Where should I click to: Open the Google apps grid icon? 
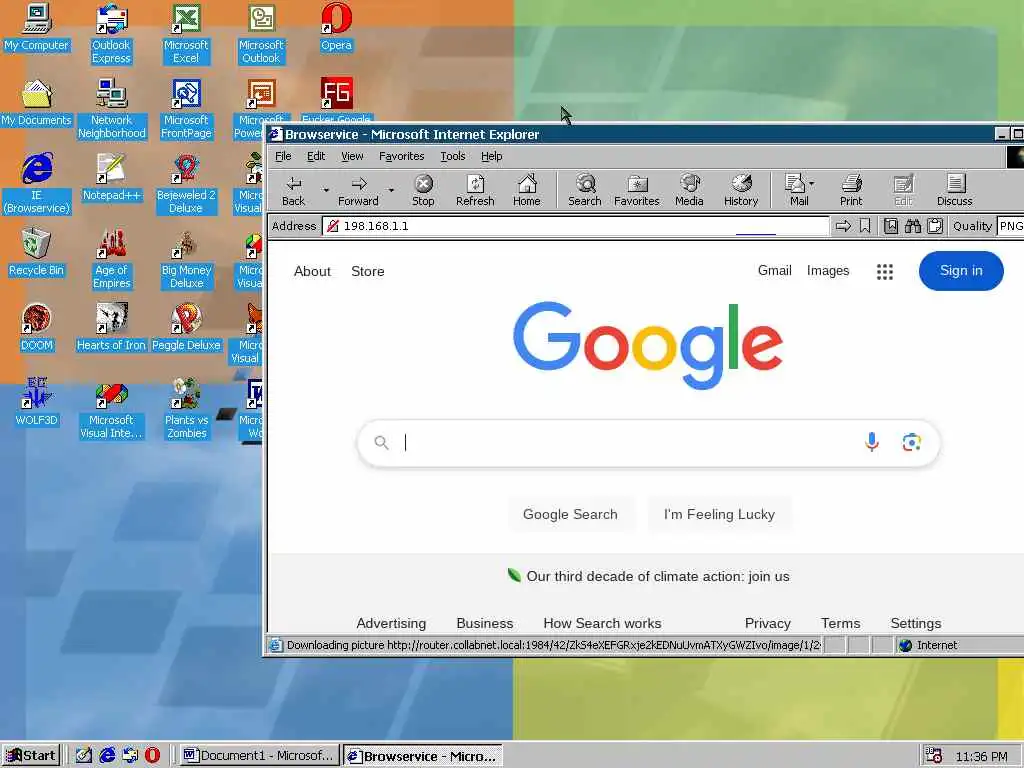pyautogui.click(x=884, y=271)
